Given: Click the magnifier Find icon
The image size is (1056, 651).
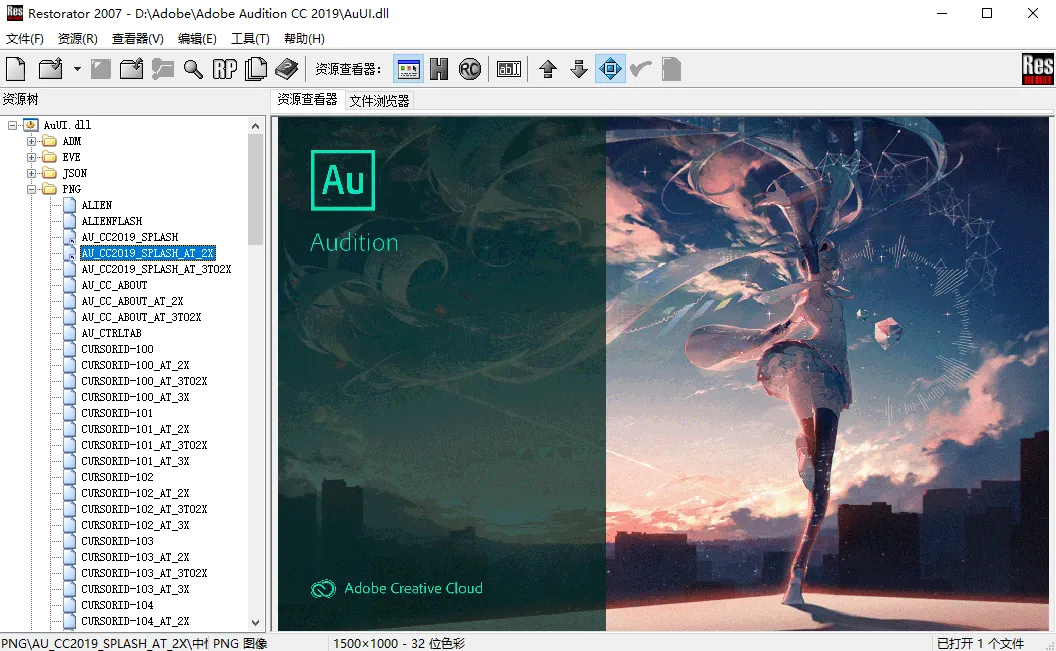Looking at the screenshot, I should (193, 69).
